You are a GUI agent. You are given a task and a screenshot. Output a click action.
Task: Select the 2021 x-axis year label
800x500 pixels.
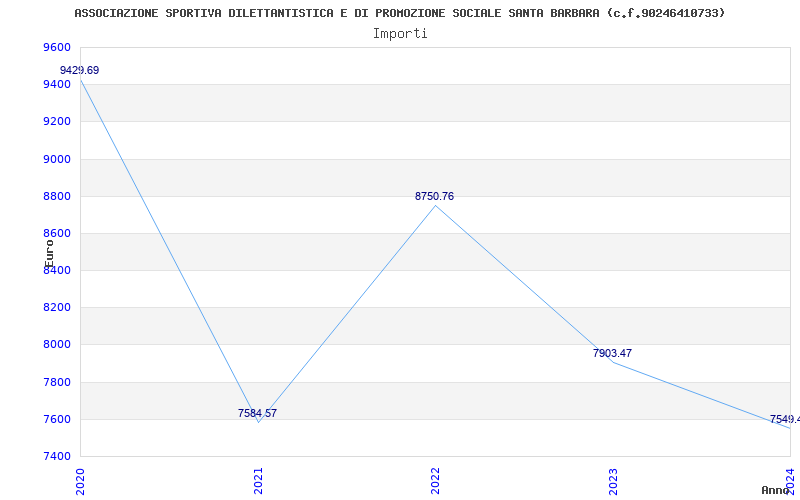(258, 481)
